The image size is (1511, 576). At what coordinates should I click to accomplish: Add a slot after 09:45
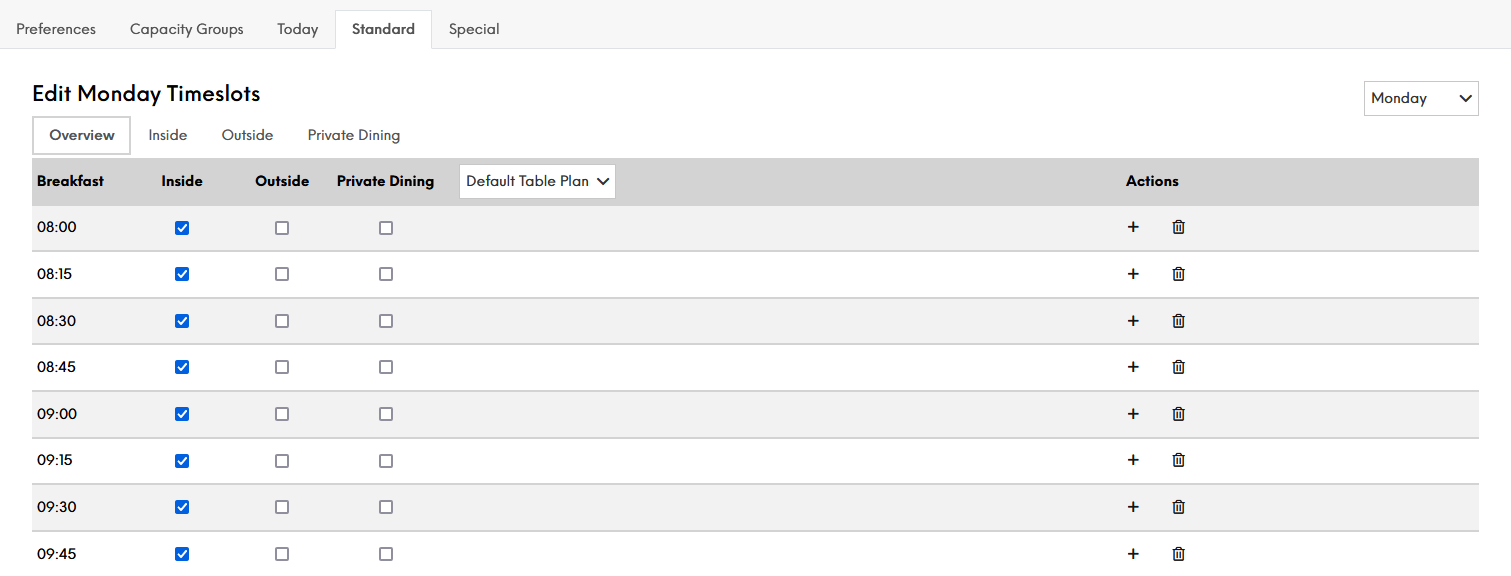pos(1133,554)
